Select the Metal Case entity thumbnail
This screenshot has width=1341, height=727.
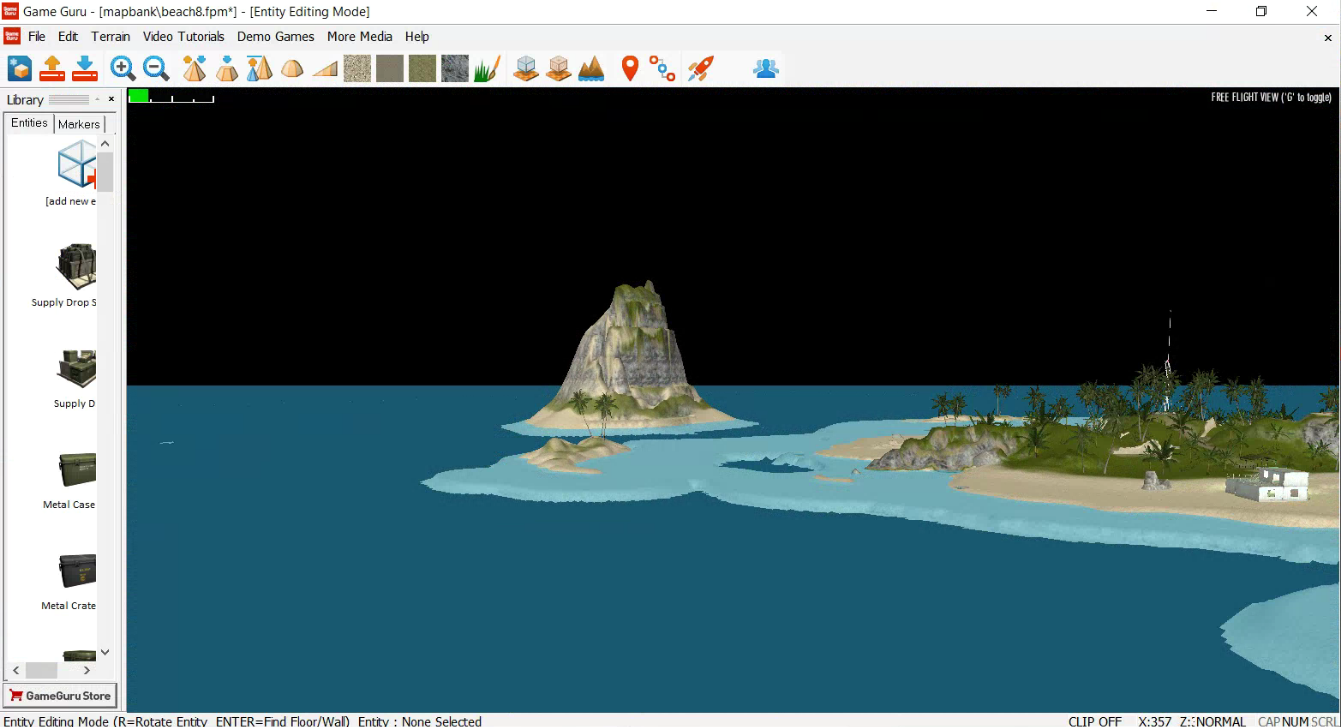click(76, 470)
